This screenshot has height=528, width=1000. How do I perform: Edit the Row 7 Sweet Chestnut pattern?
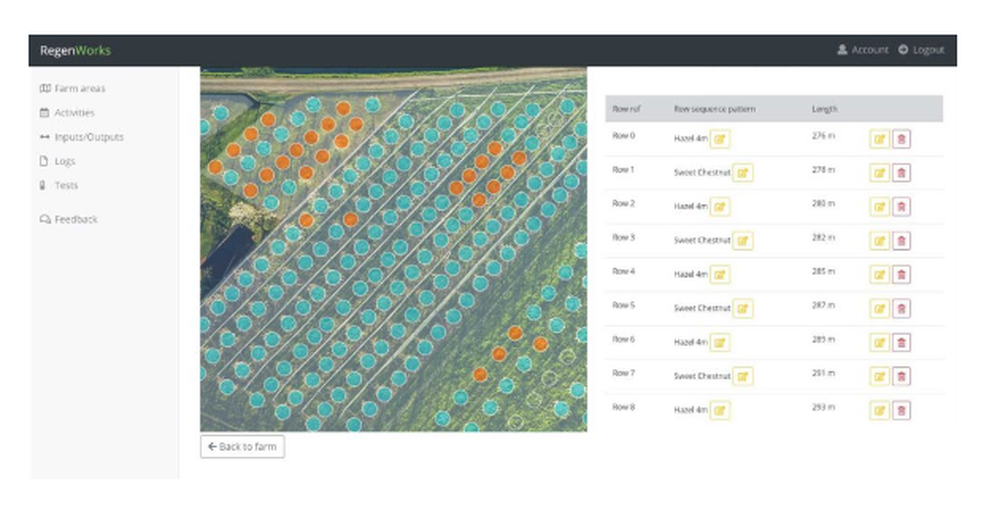(x=742, y=376)
